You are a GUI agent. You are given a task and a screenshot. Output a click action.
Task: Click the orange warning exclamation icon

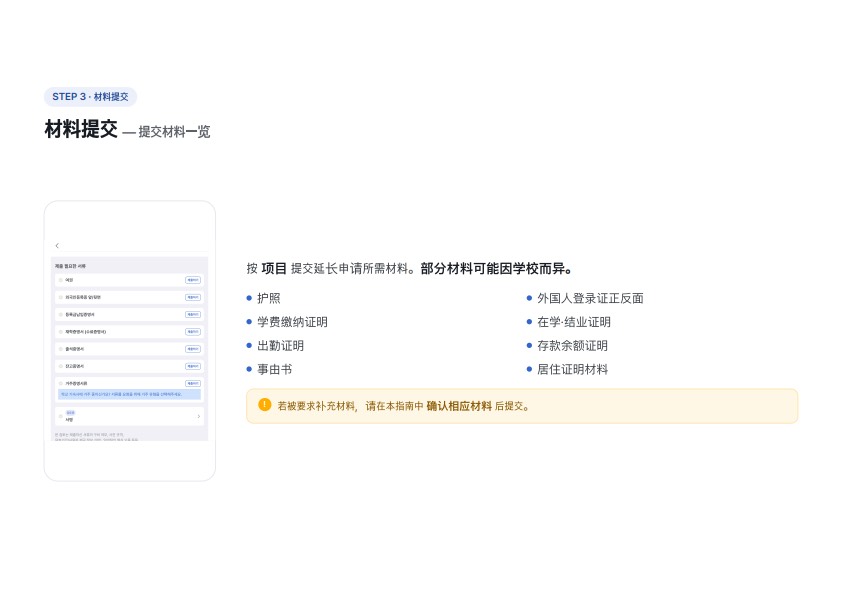[264, 405]
